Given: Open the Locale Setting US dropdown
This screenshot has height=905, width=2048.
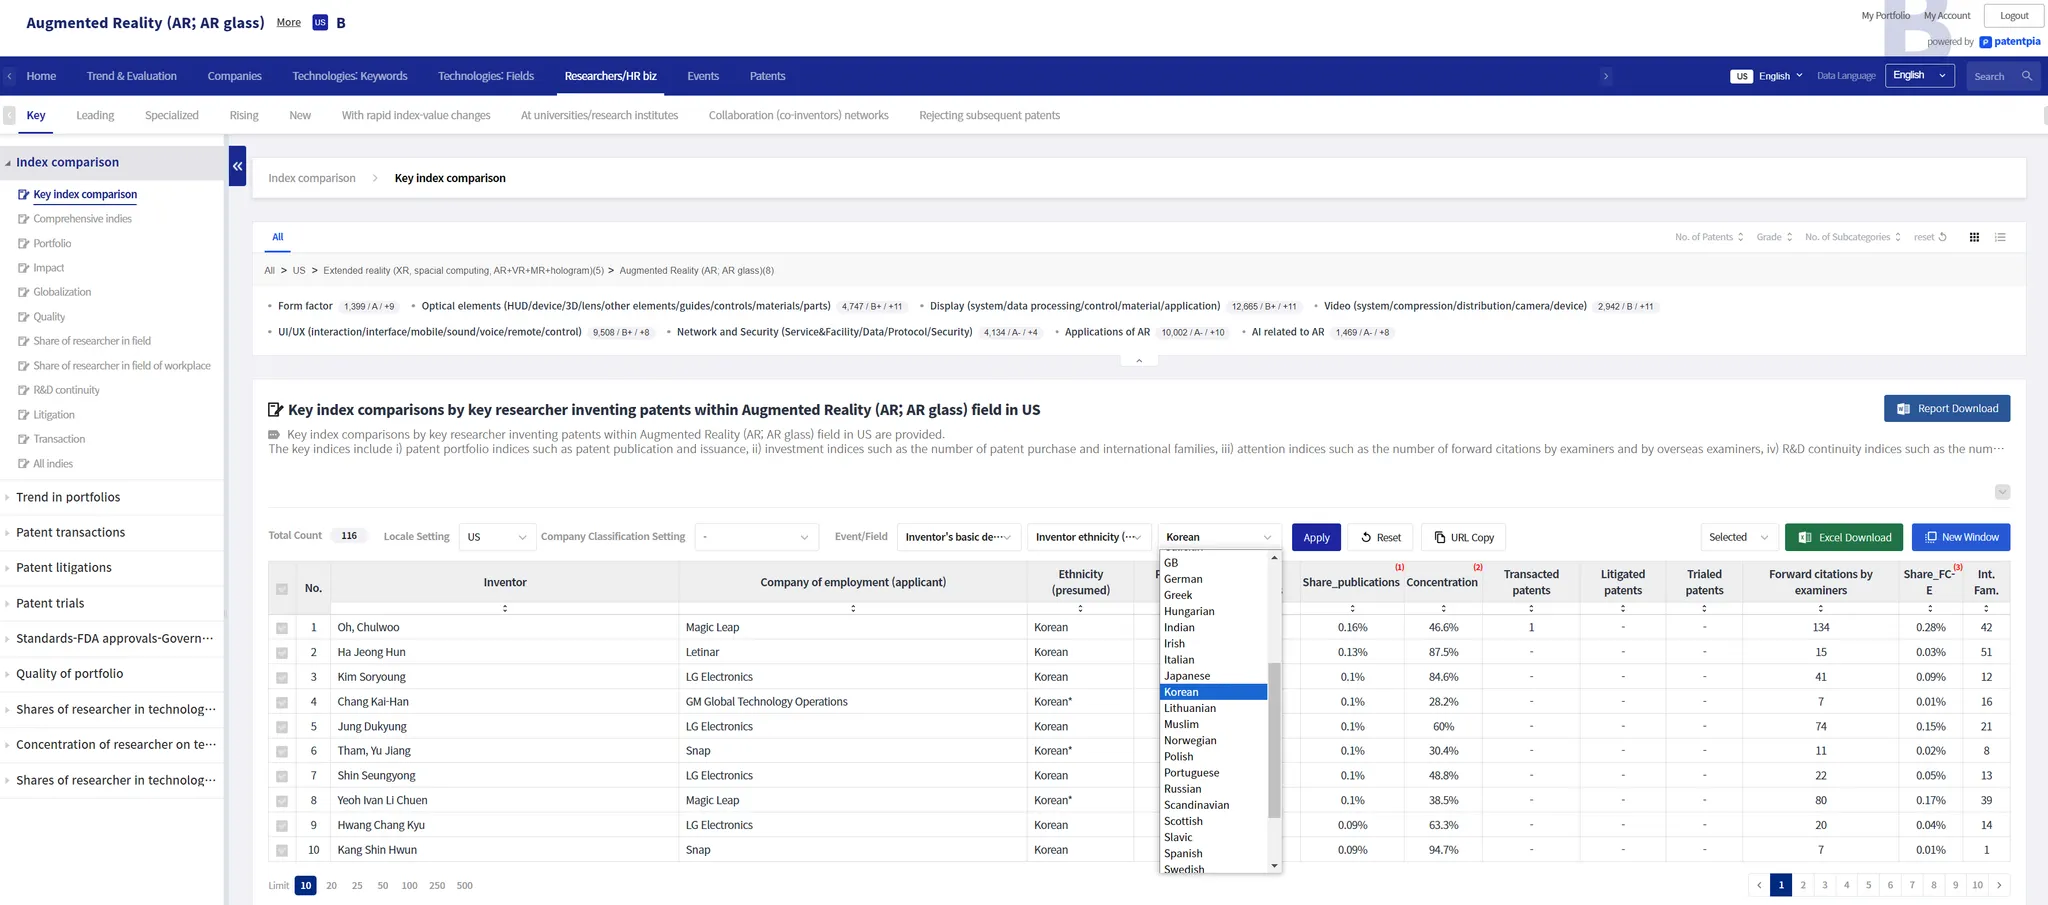Looking at the screenshot, I should [x=497, y=537].
